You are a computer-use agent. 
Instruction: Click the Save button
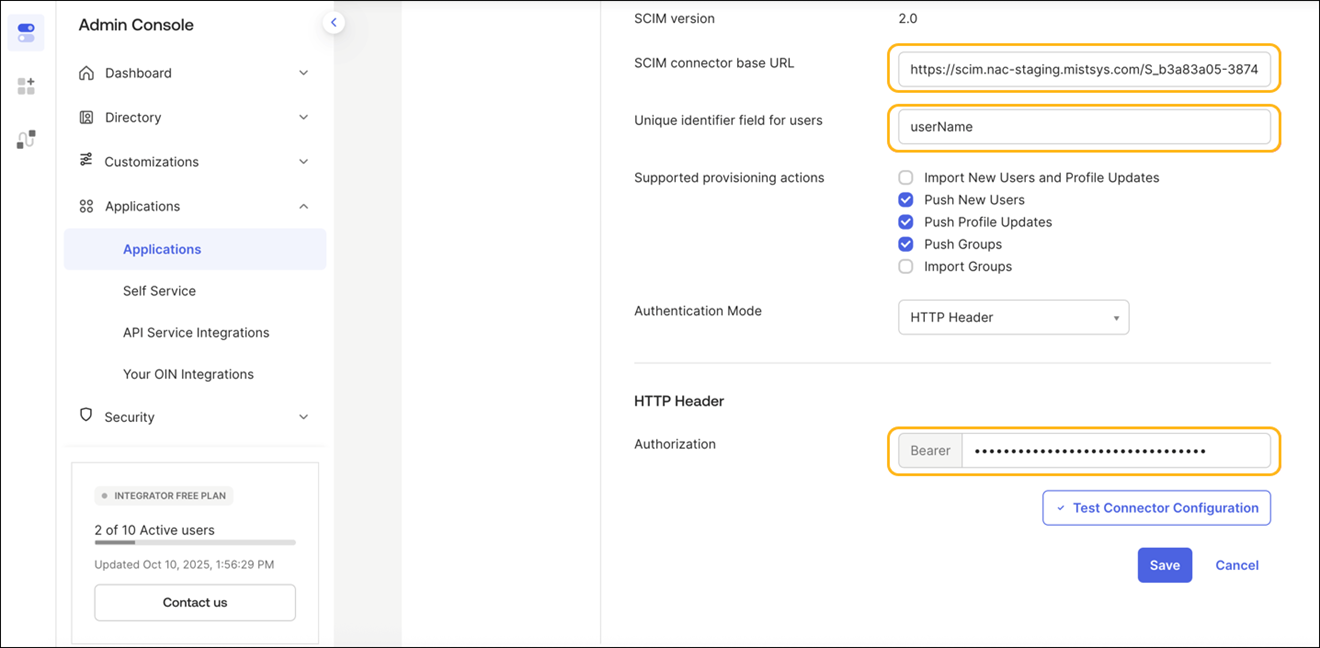(1164, 565)
